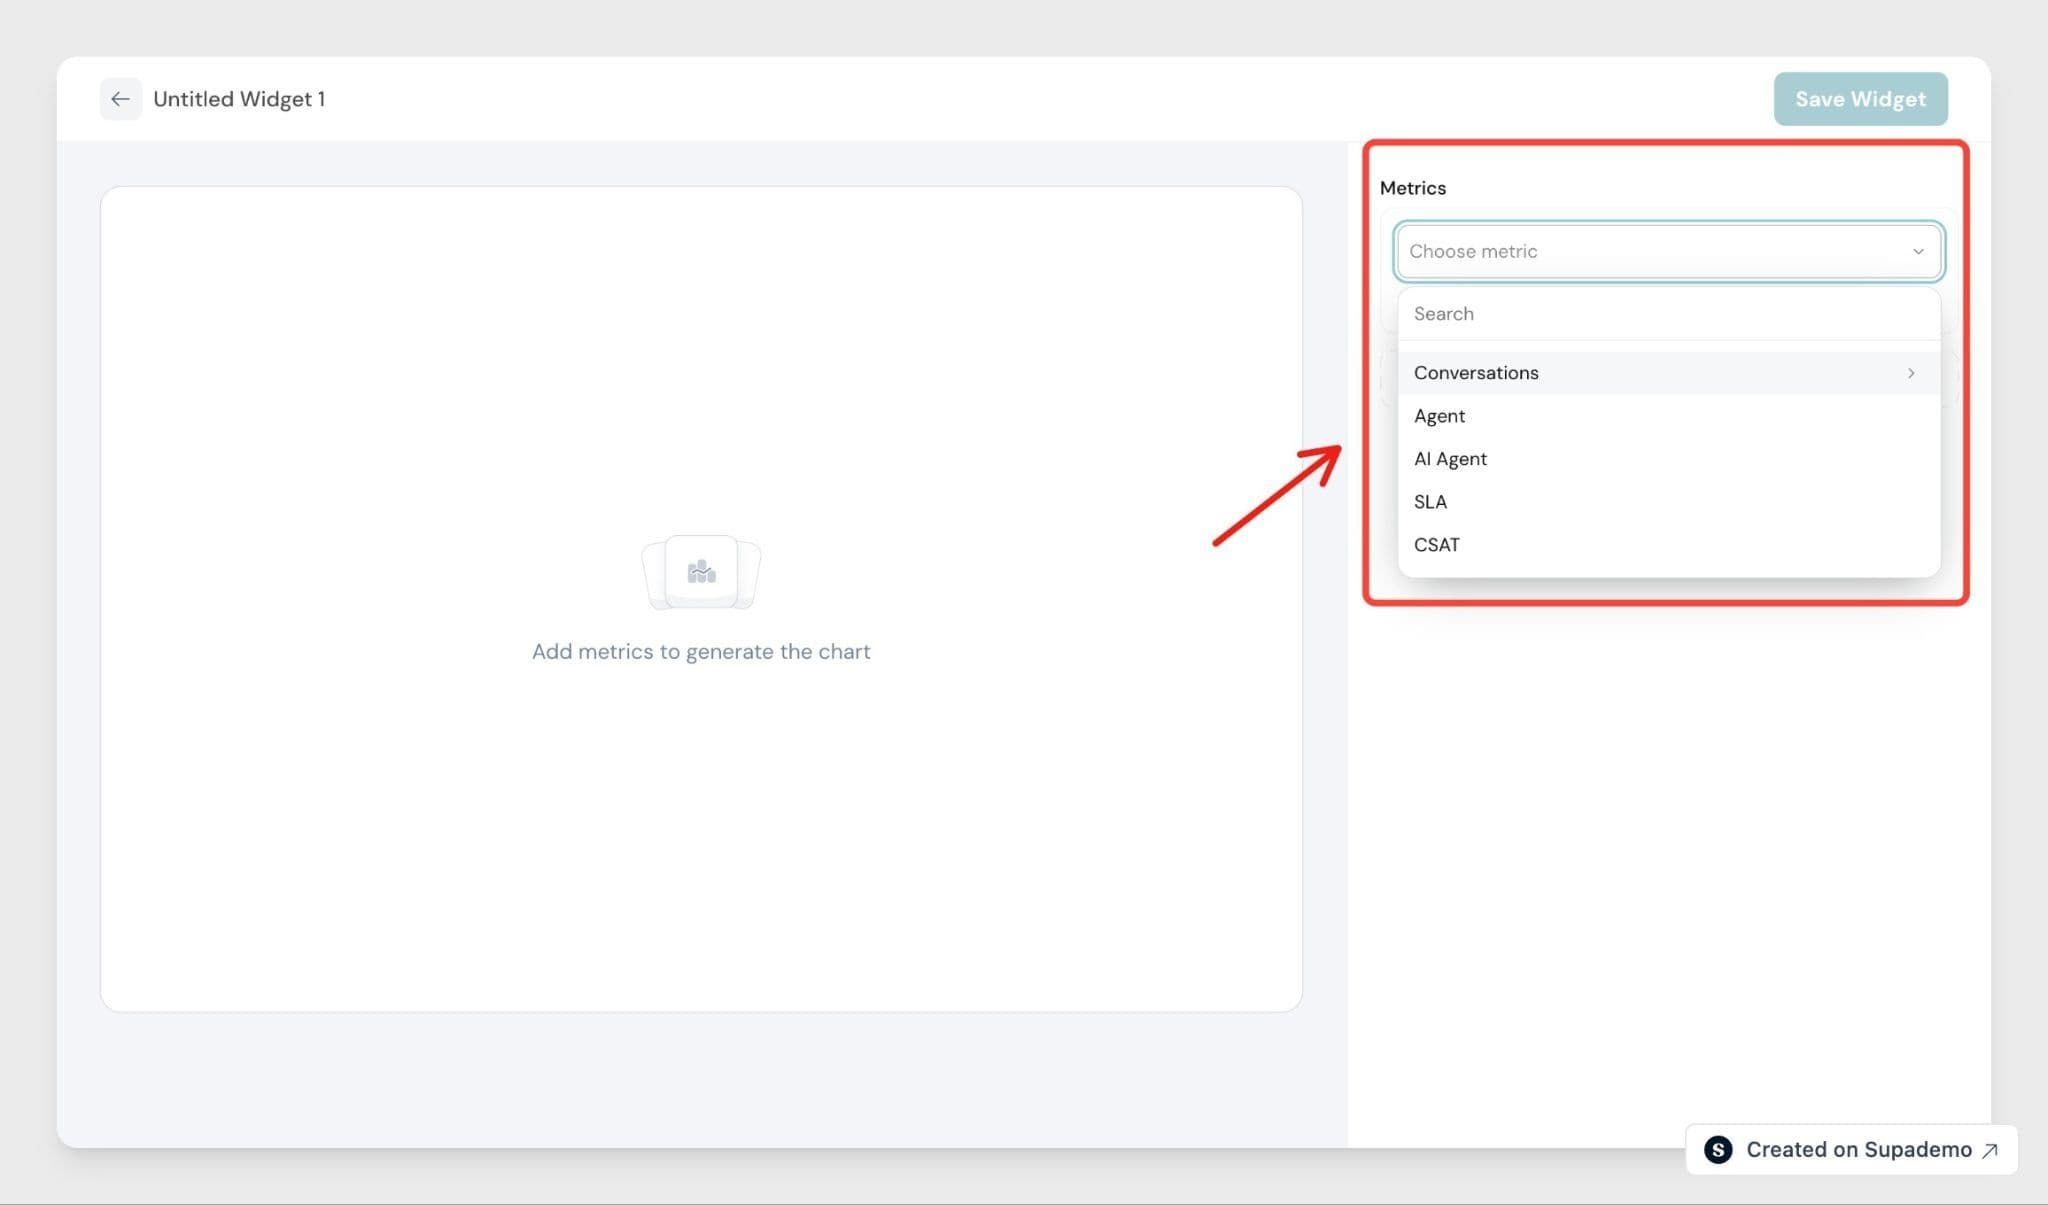Expand the Conversations submenu chevron
Image resolution: width=2048 pixels, height=1205 pixels.
pos(1911,373)
